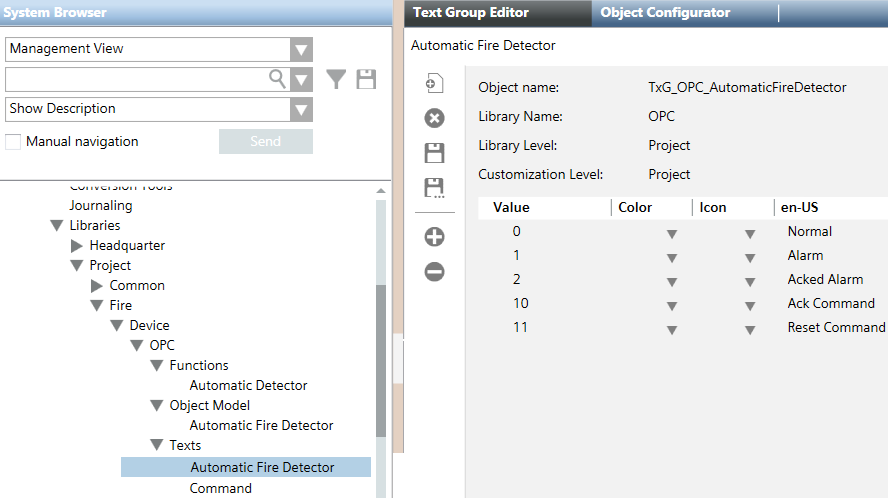The width and height of the screenshot is (888, 498).
Task: Add a row with the plus icon
Action: pos(435,237)
